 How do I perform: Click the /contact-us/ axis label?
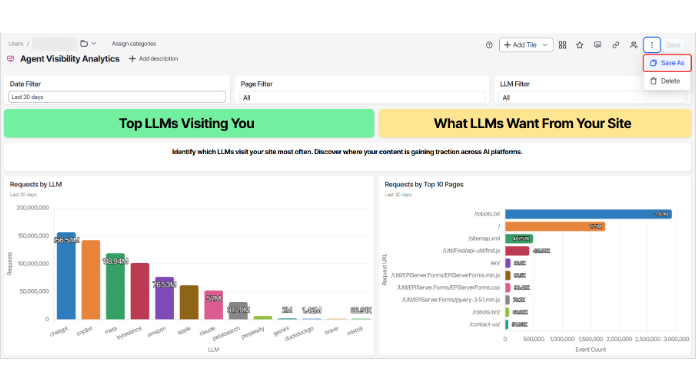coord(484,325)
